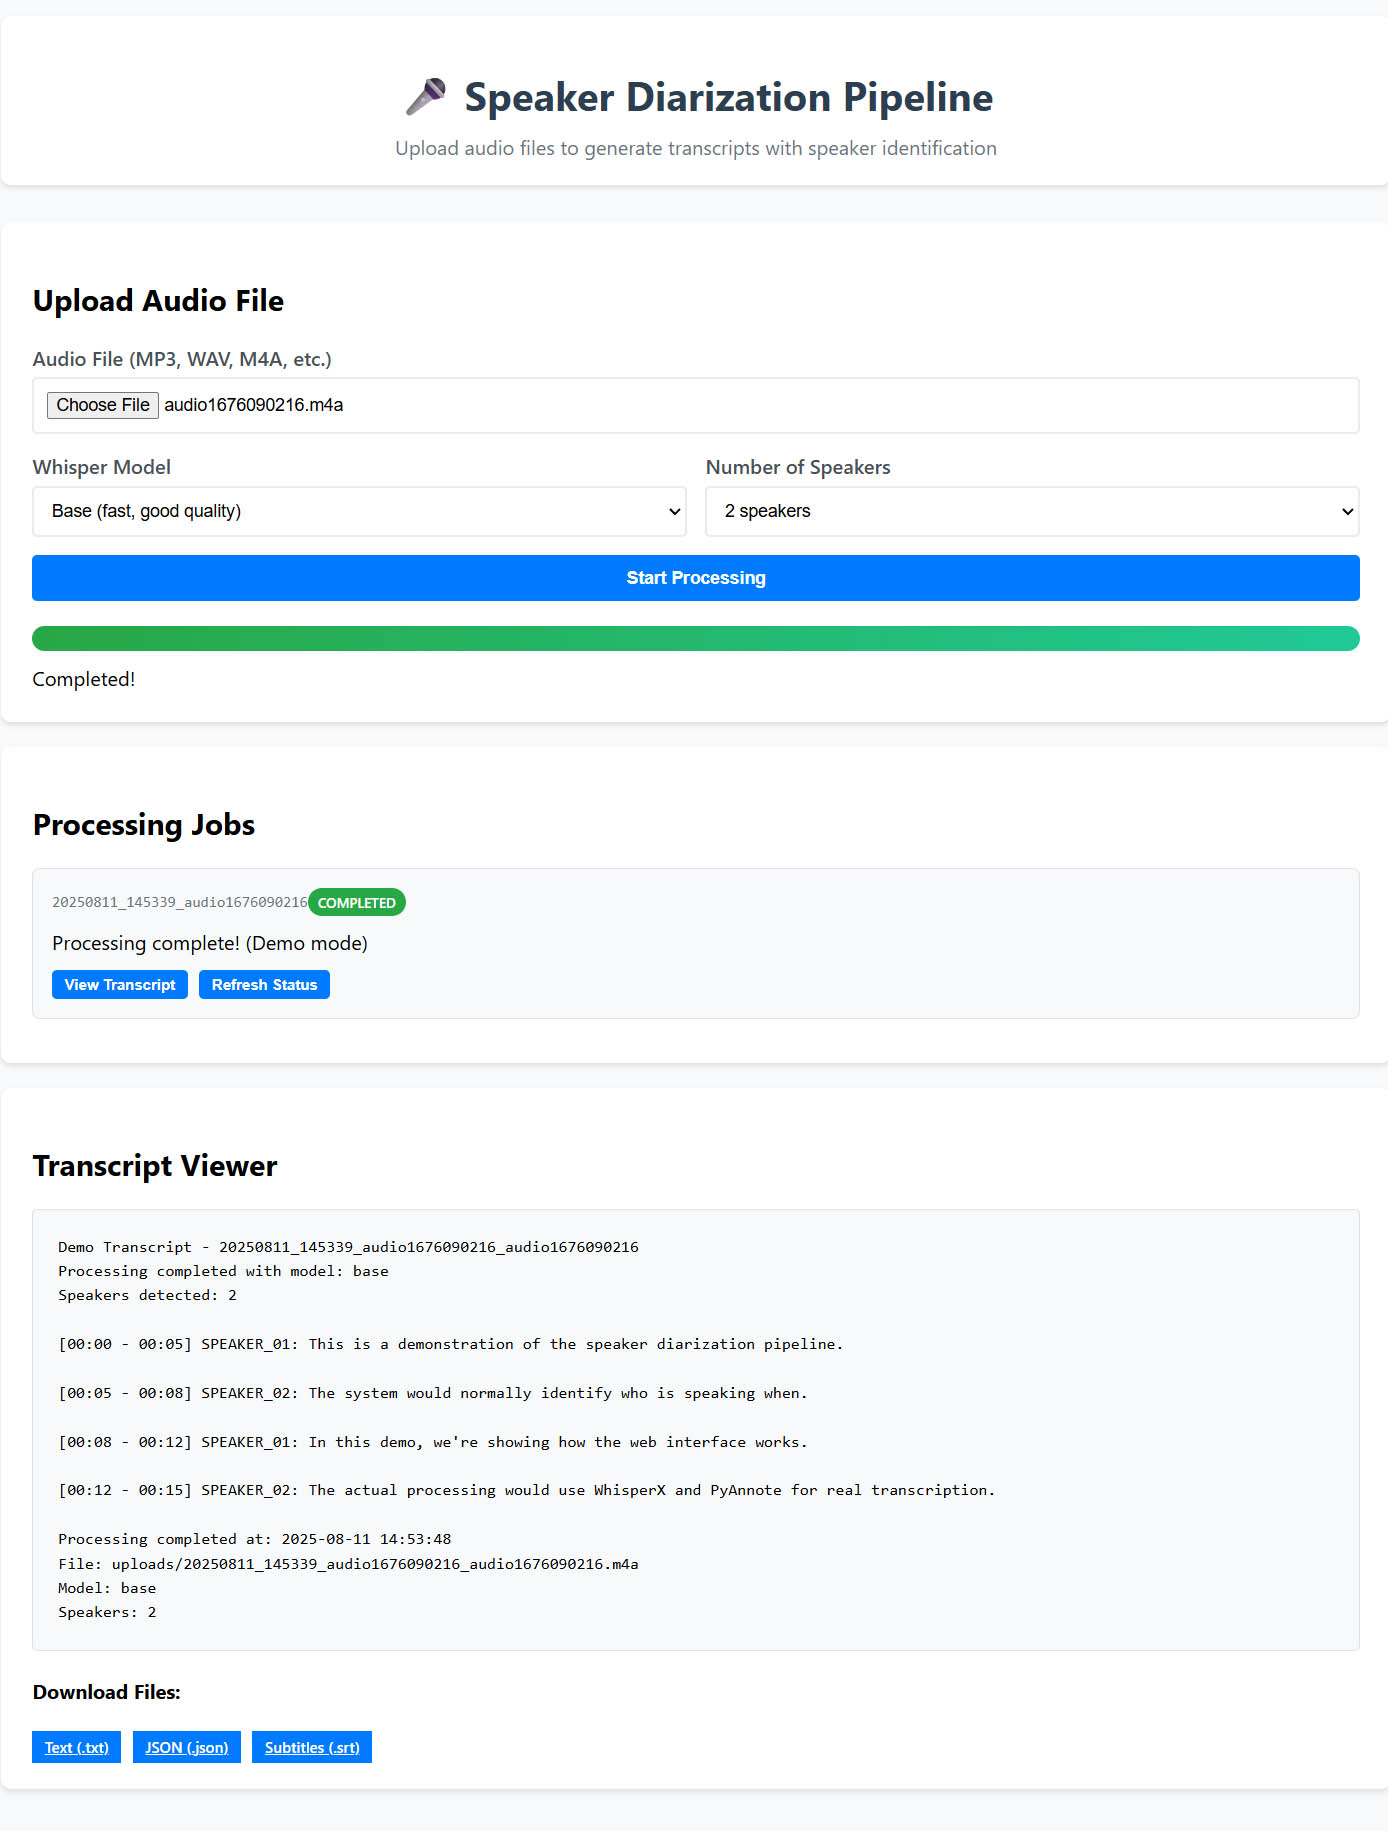Image resolution: width=1388 pixels, height=1831 pixels.
Task: Click the Processing complete Demo mode text
Action: coord(210,943)
